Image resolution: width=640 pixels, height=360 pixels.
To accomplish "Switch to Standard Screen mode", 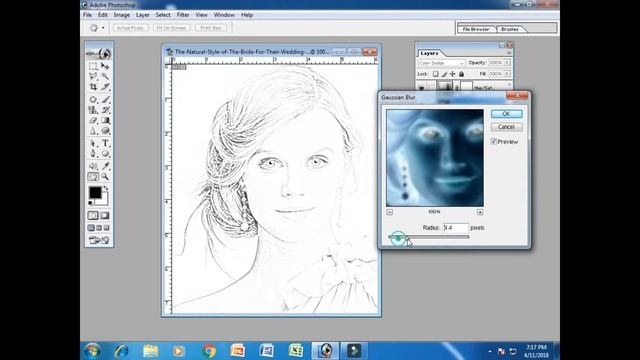I will pos(91,228).
